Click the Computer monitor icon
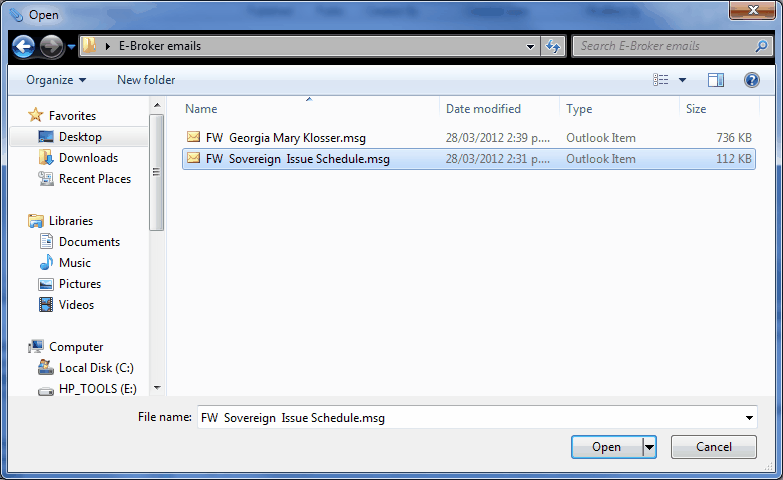This screenshot has width=783, height=480. coord(35,346)
